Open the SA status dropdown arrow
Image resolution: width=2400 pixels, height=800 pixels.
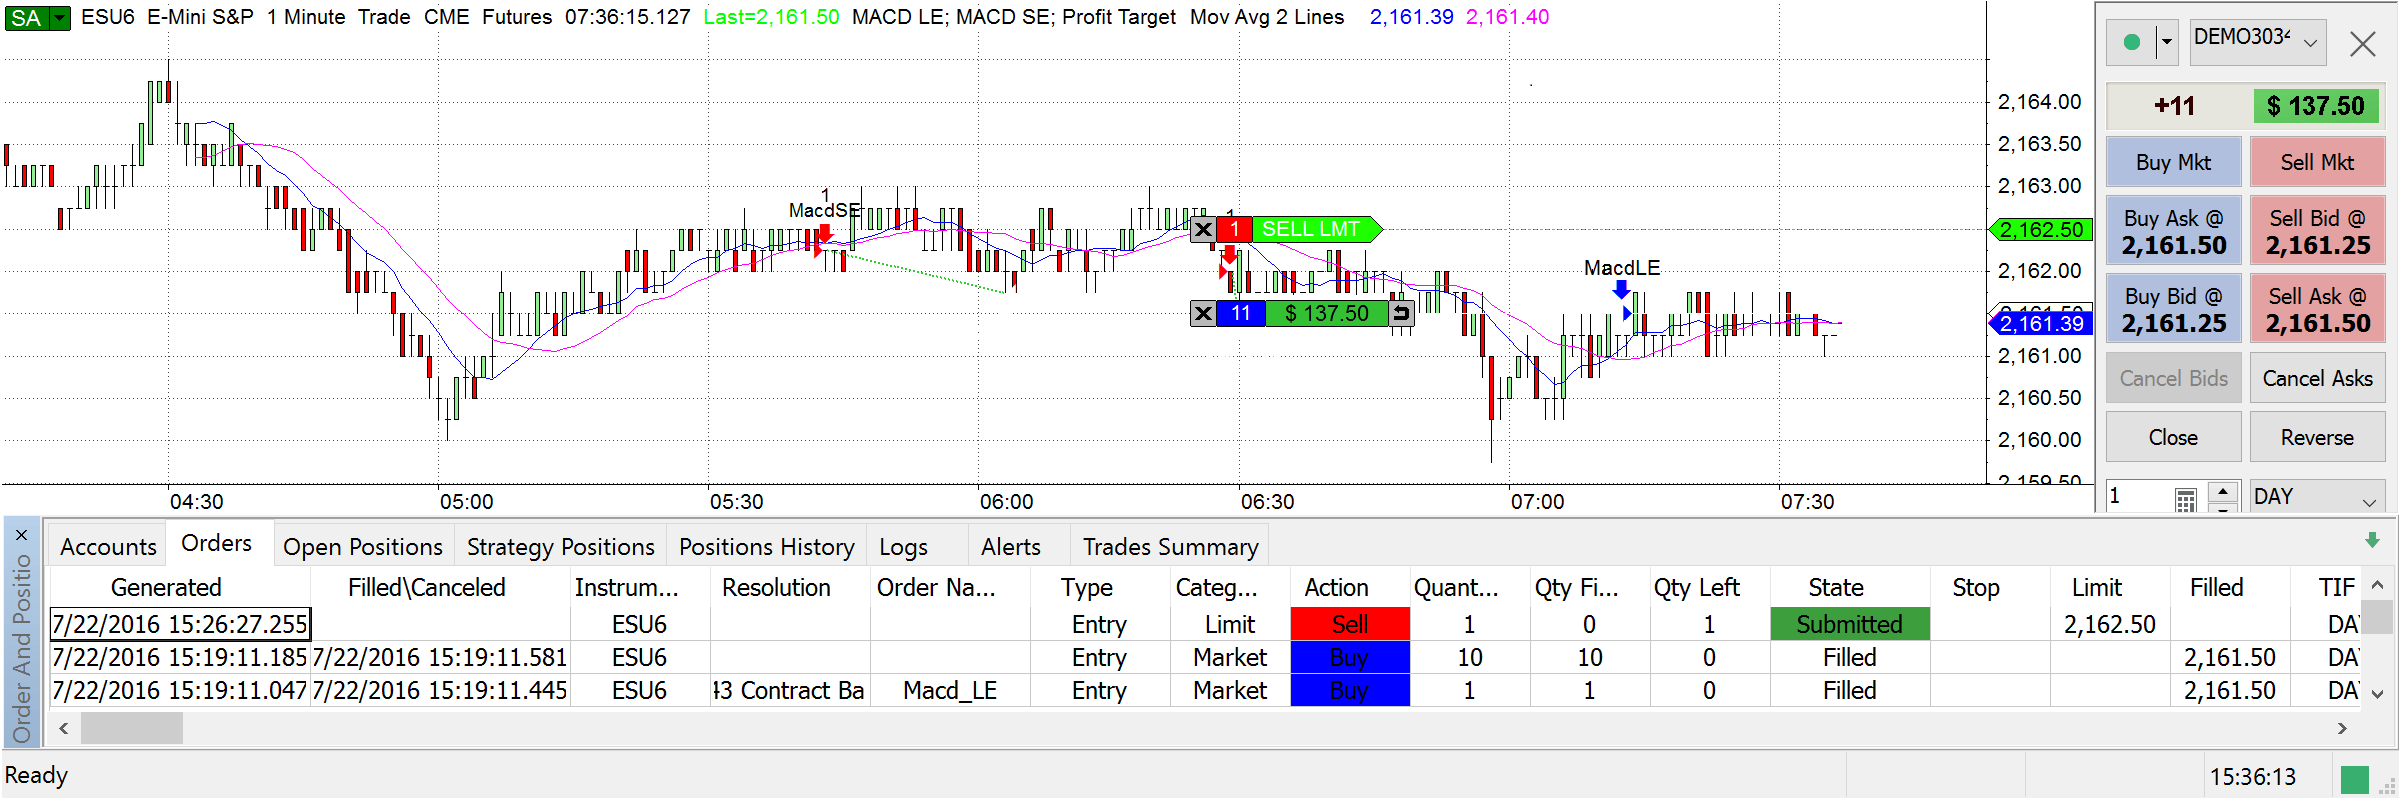[x=60, y=17]
